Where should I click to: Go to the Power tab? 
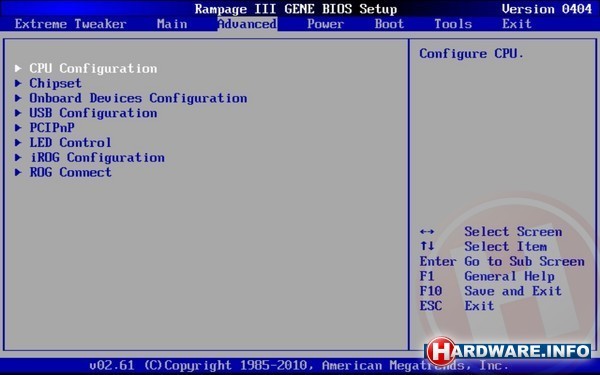(325, 24)
